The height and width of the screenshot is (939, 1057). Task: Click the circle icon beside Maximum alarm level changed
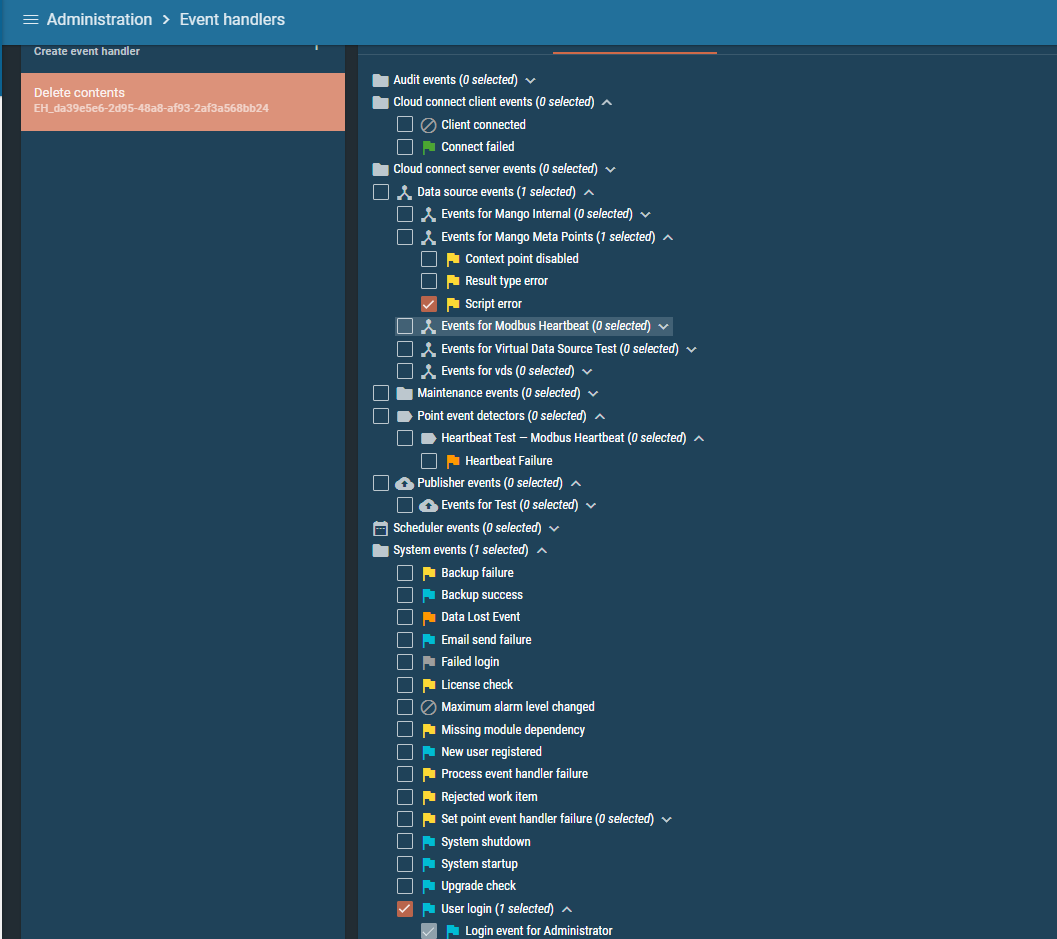tap(429, 707)
